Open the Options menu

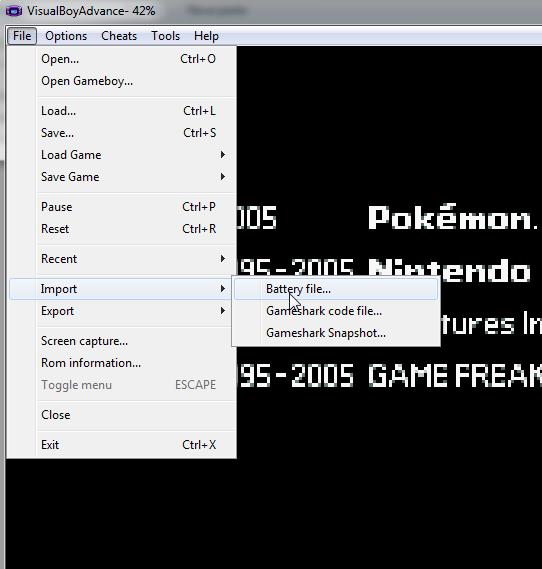66,36
